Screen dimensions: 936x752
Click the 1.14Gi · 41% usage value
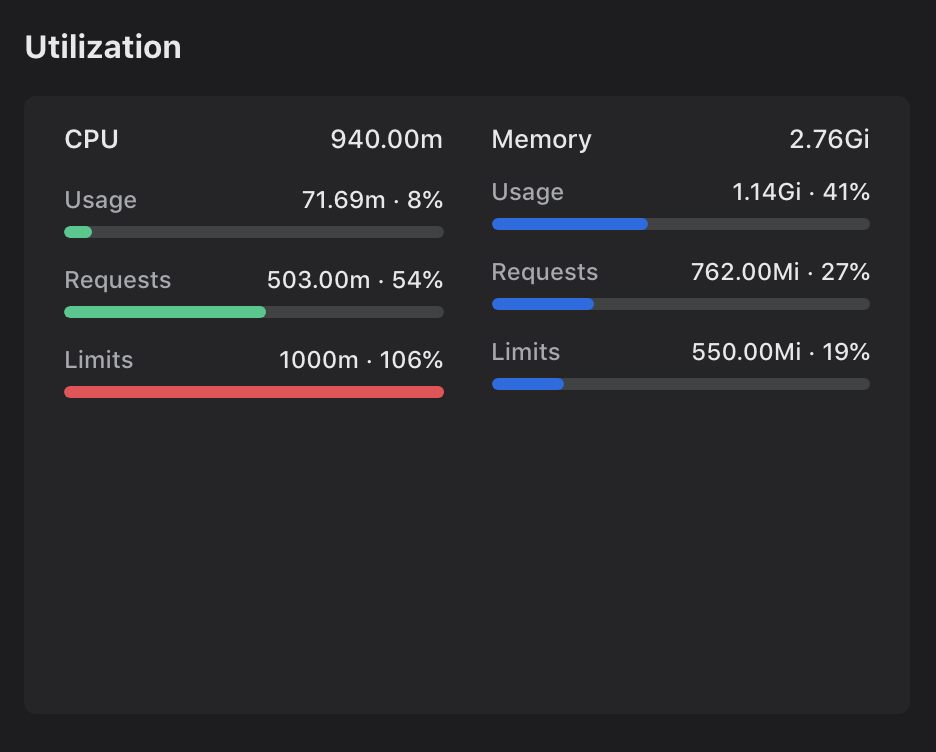click(x=801, y=192)
